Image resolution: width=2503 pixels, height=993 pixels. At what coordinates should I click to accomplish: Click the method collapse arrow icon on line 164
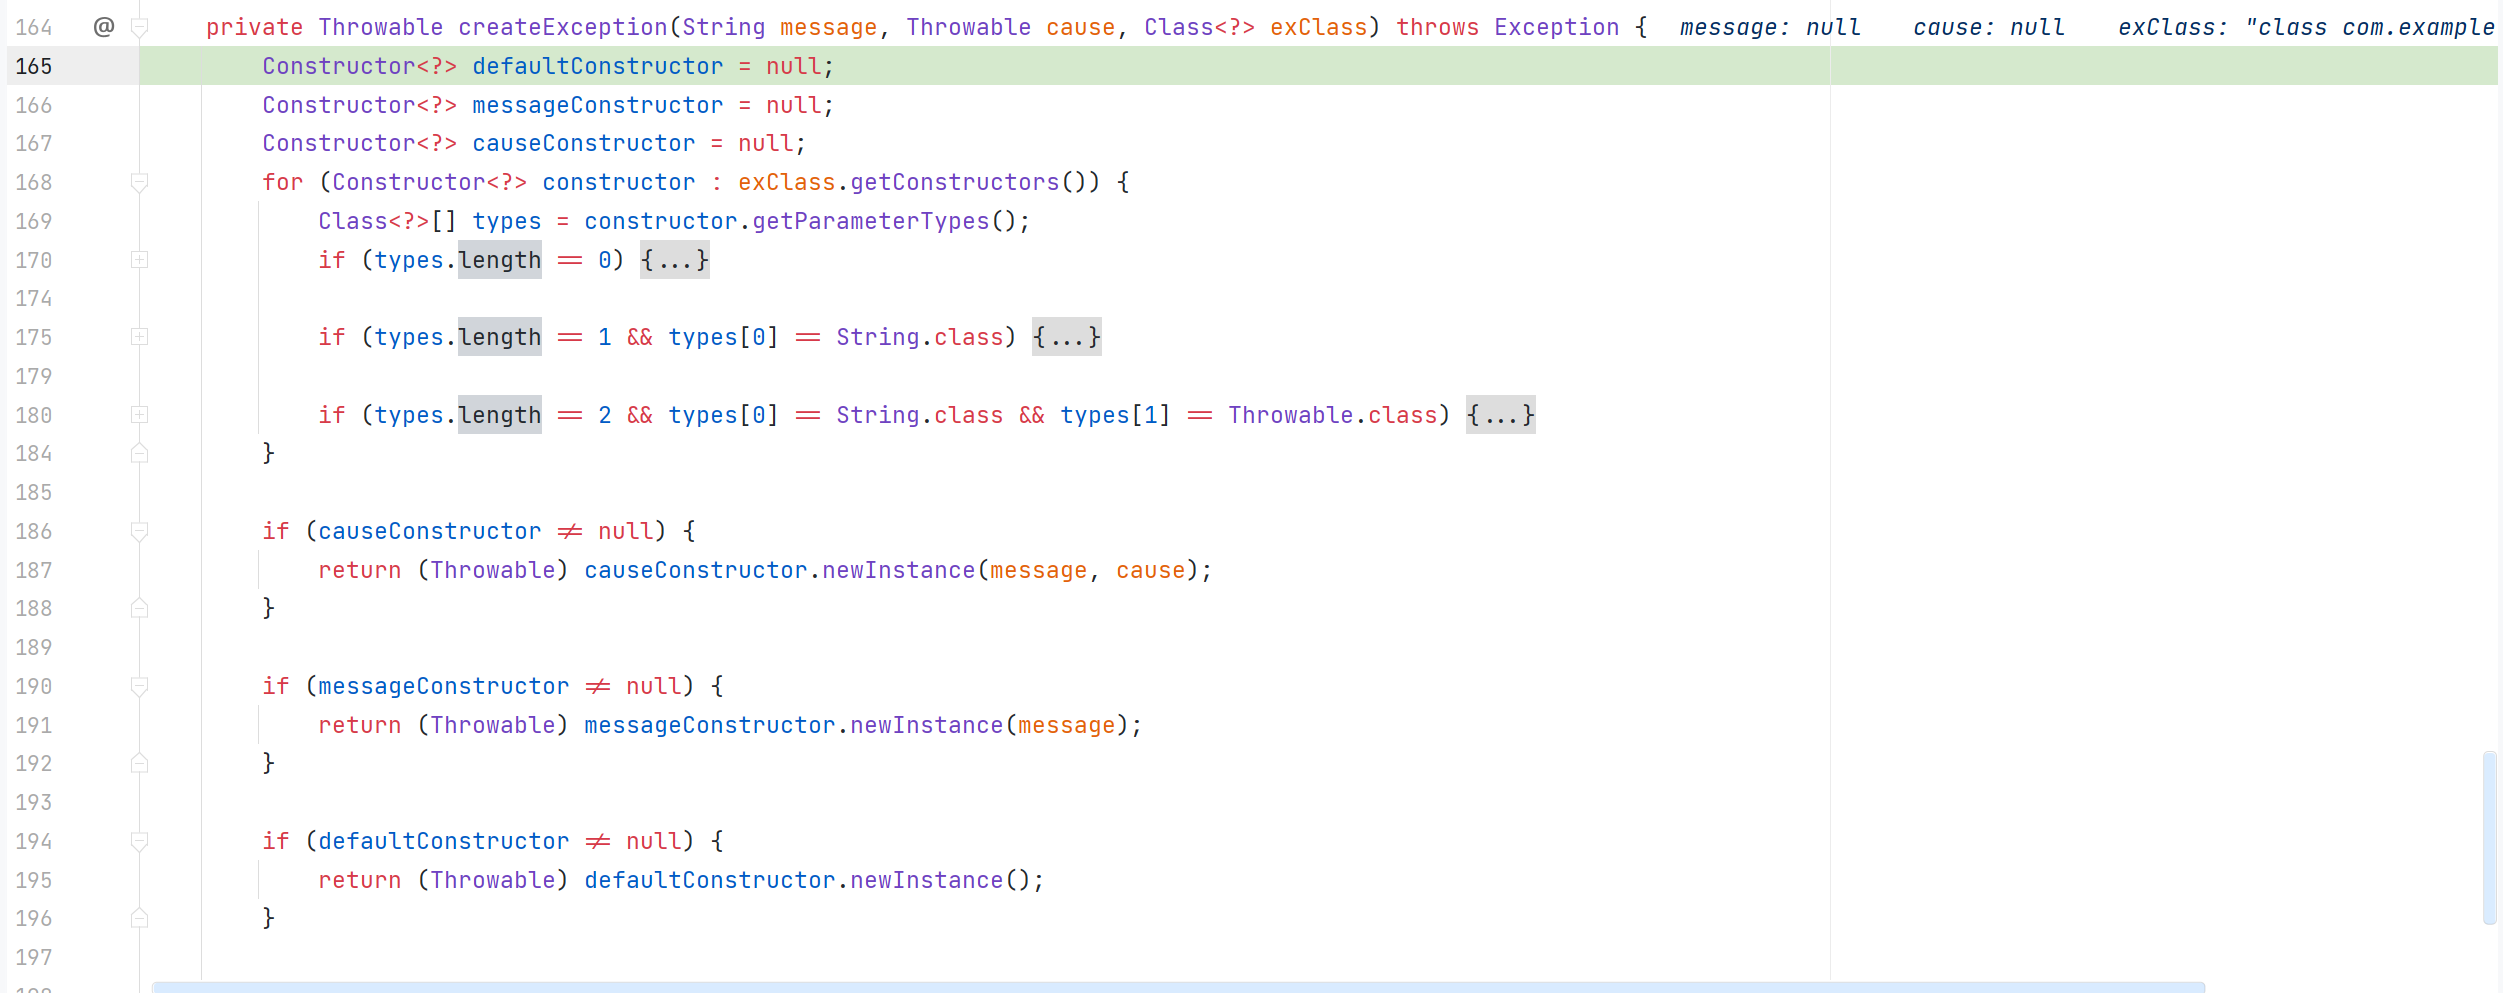[x=139, y=27]
